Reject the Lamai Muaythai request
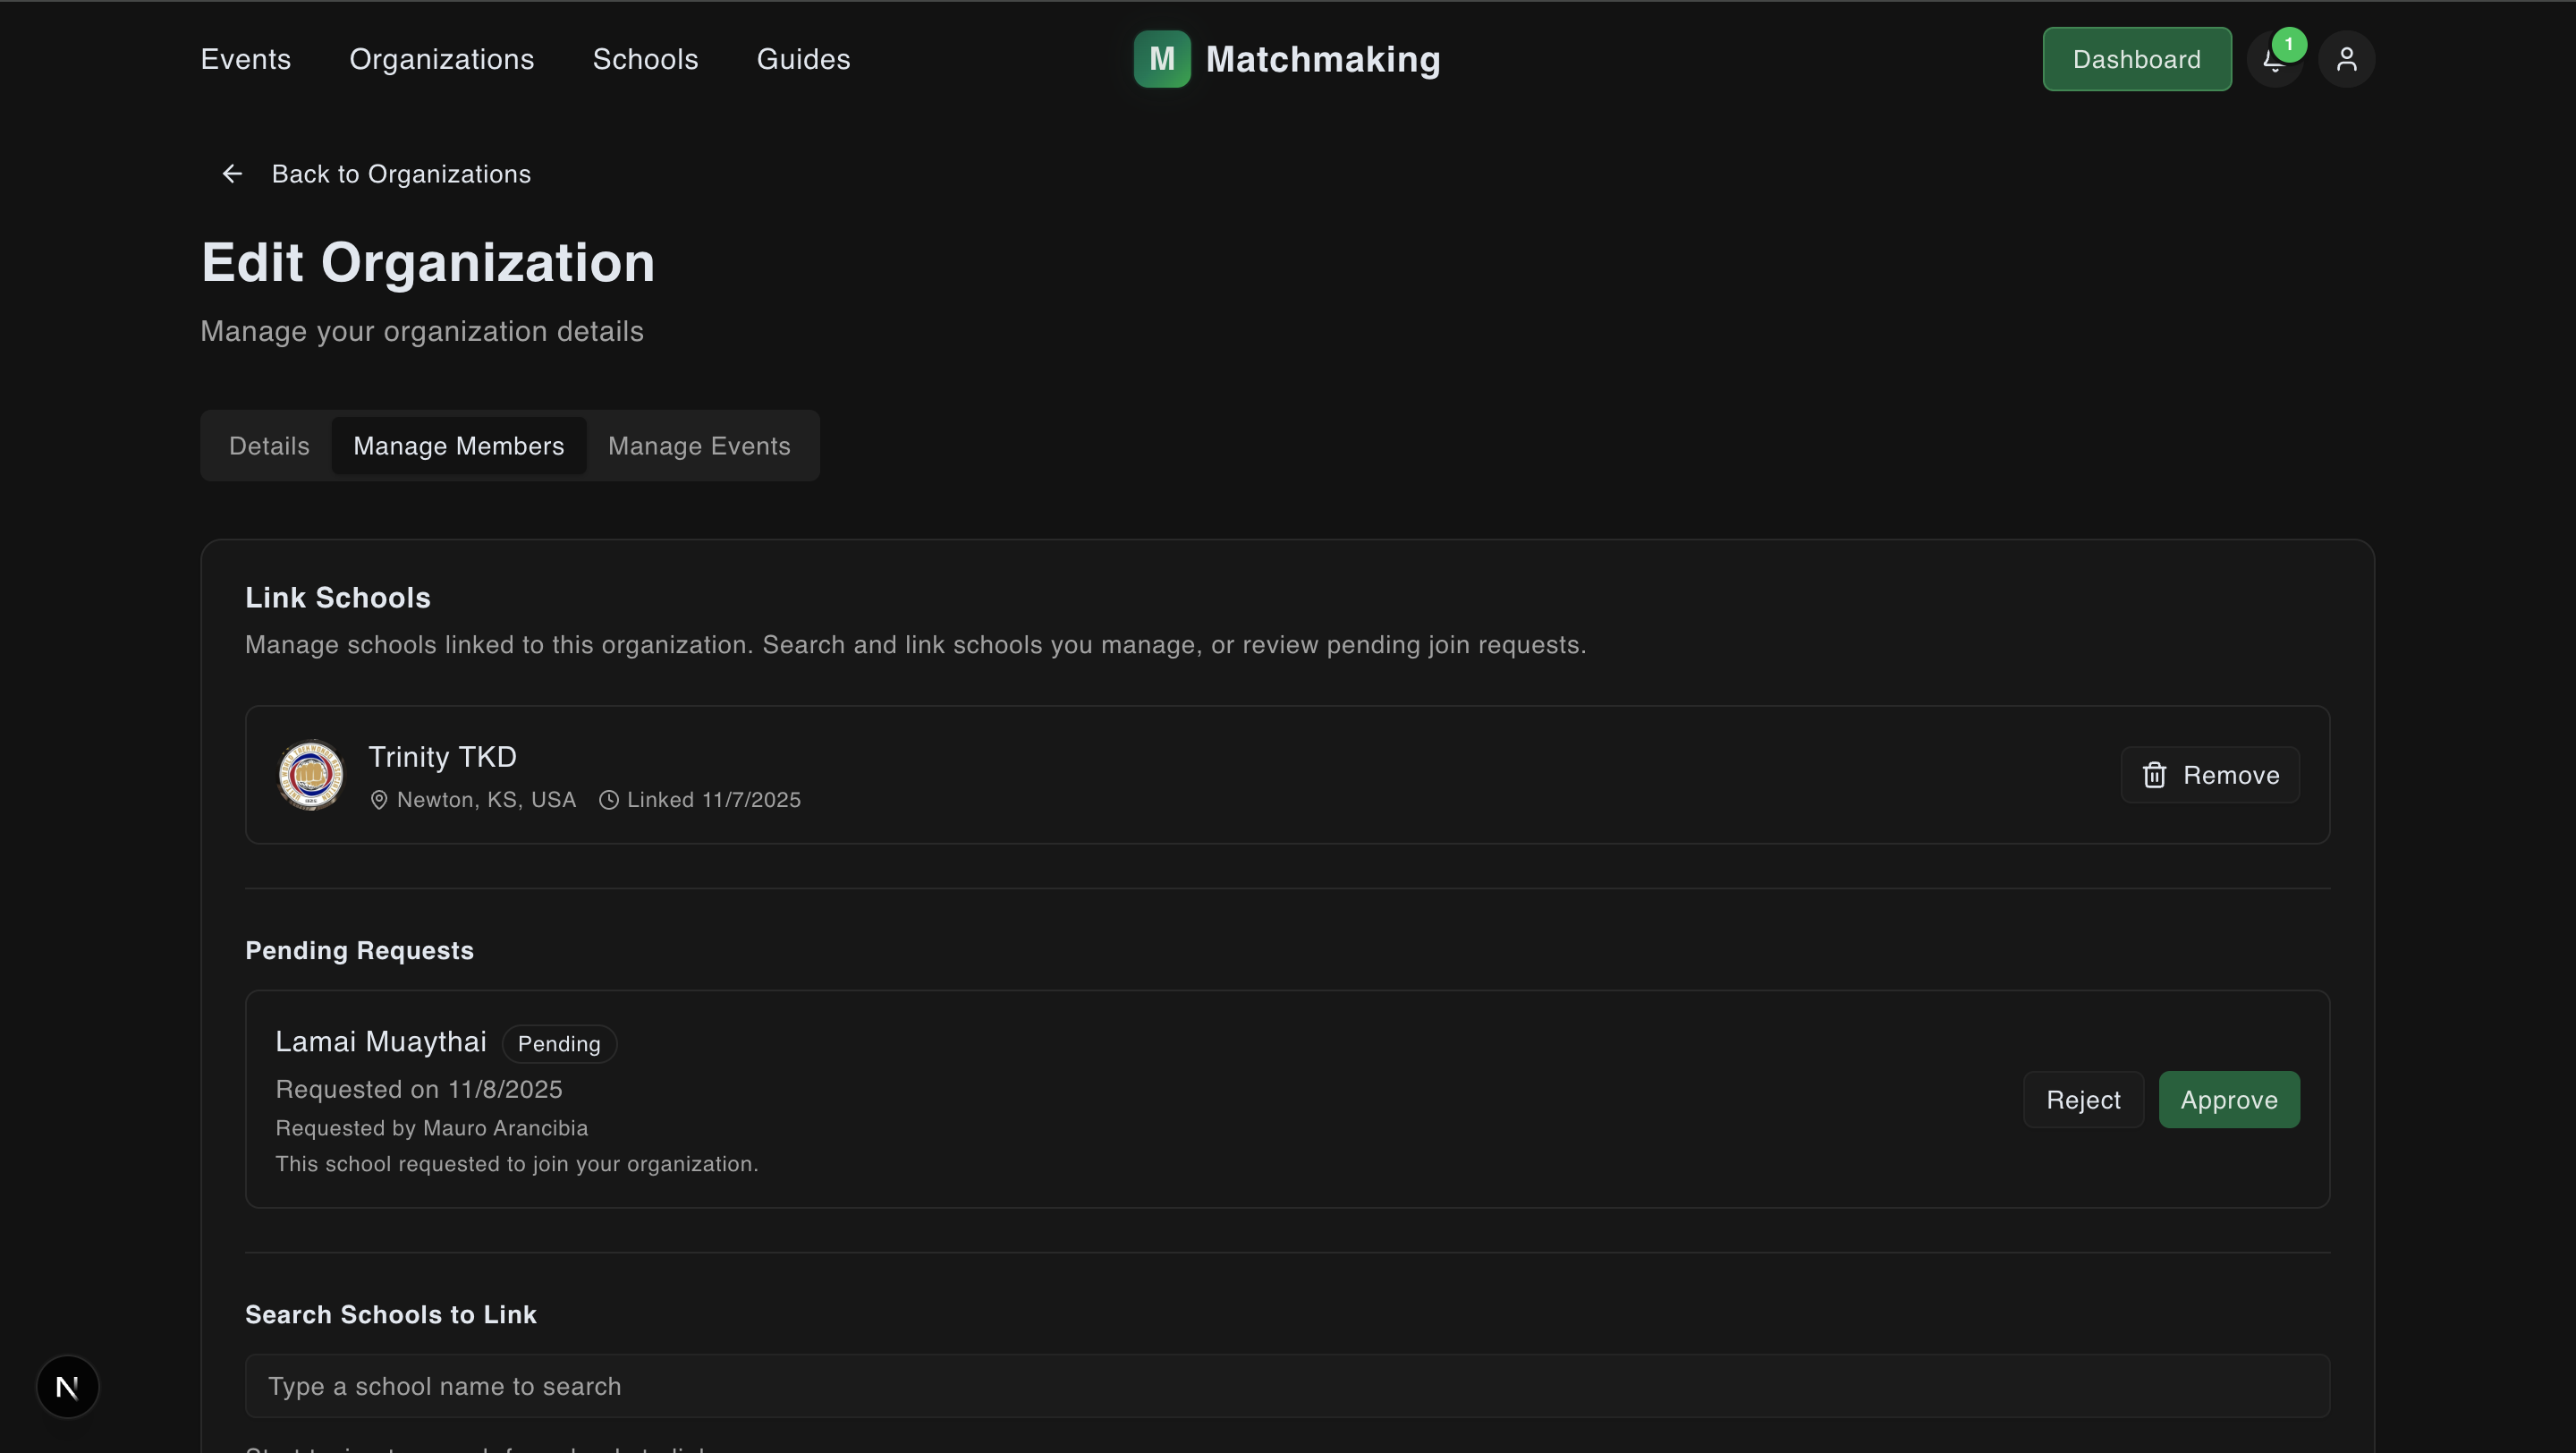 point(2084,1100)
